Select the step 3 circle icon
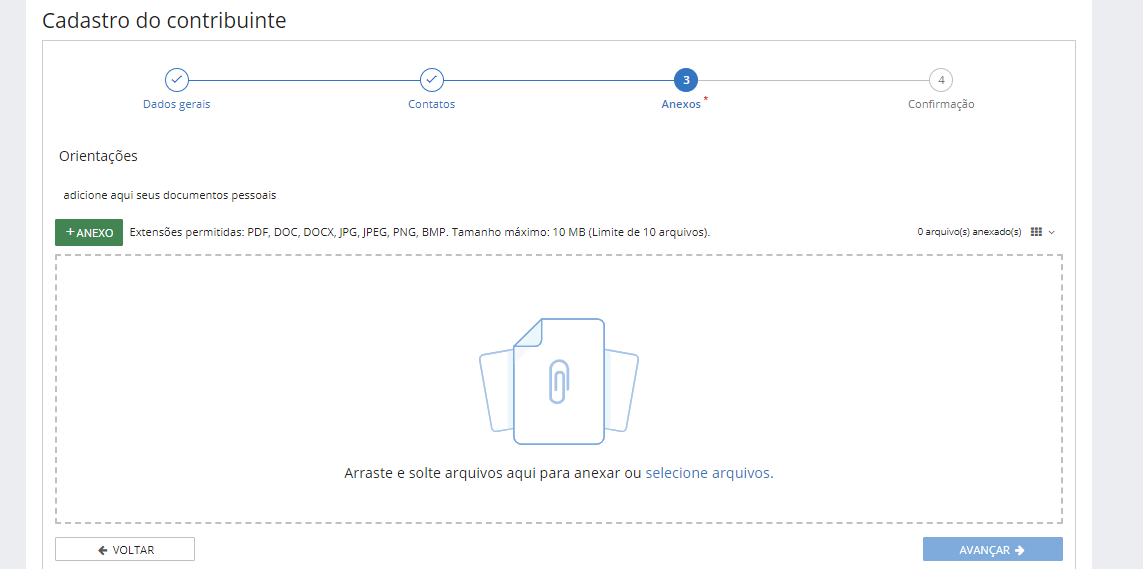Viewport: 1143px width, 569px height. 686,80
